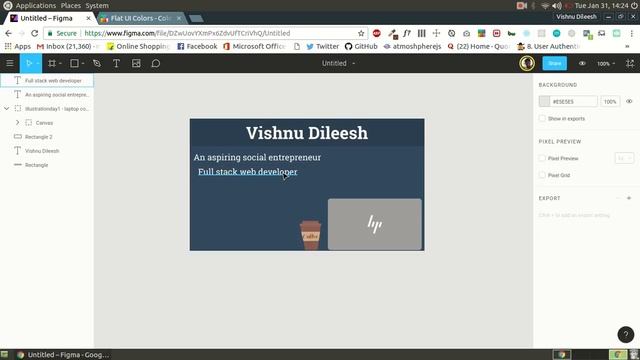Add an export setting with plus icon
Image resolution: width=640 pixels, height=360 pixels.
tap(629, 198)
